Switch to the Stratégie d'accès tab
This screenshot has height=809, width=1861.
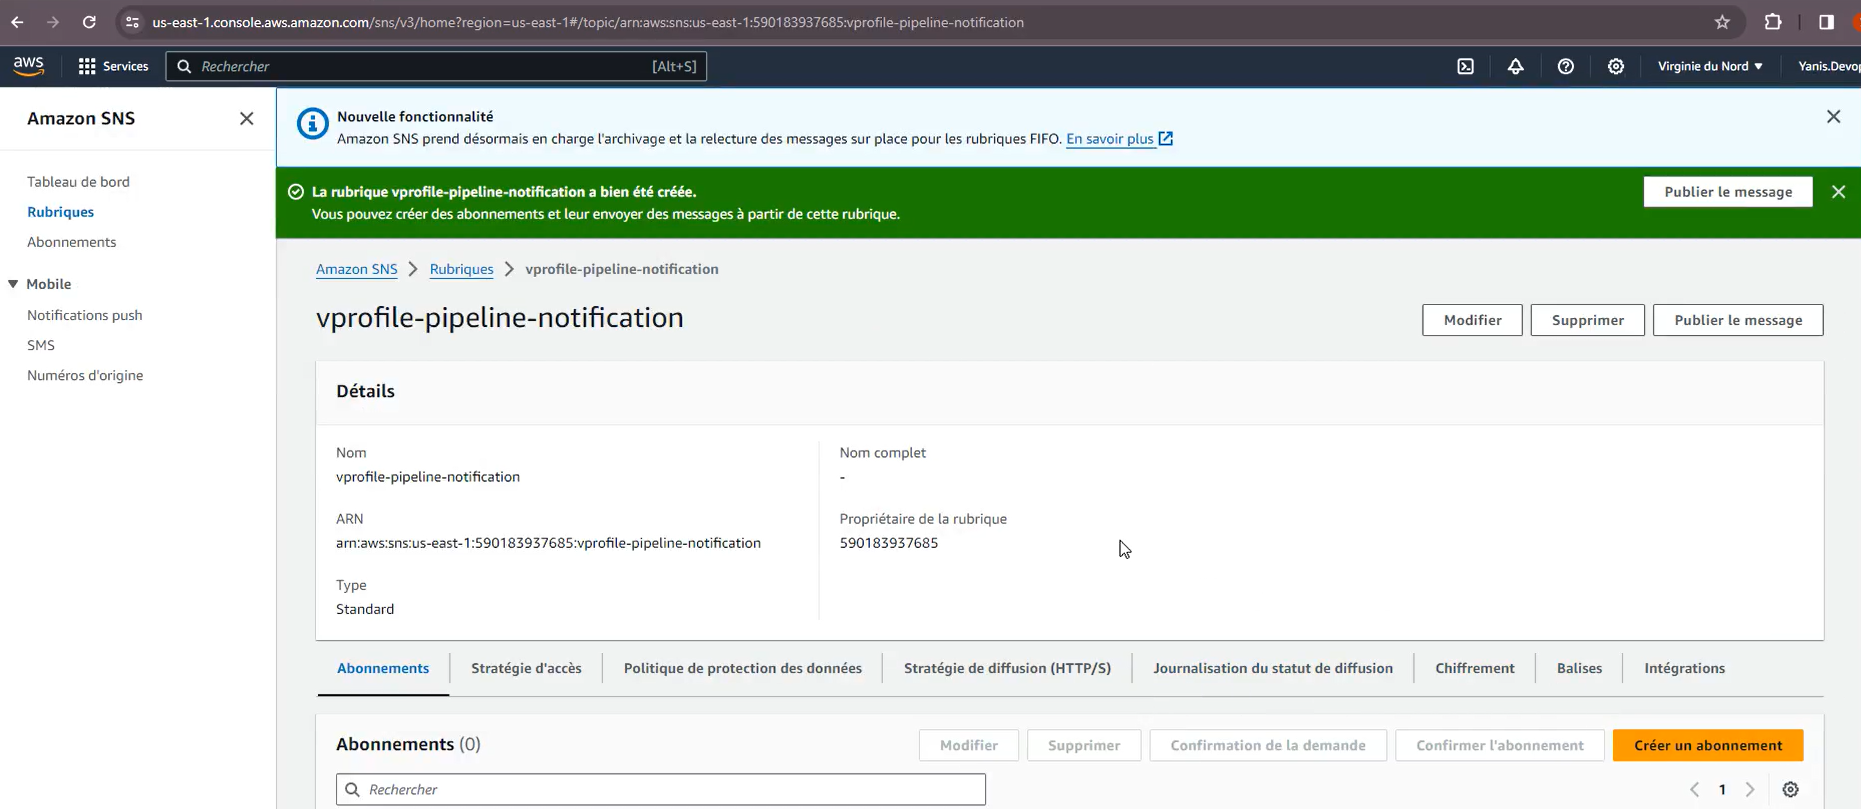point(526,668)
